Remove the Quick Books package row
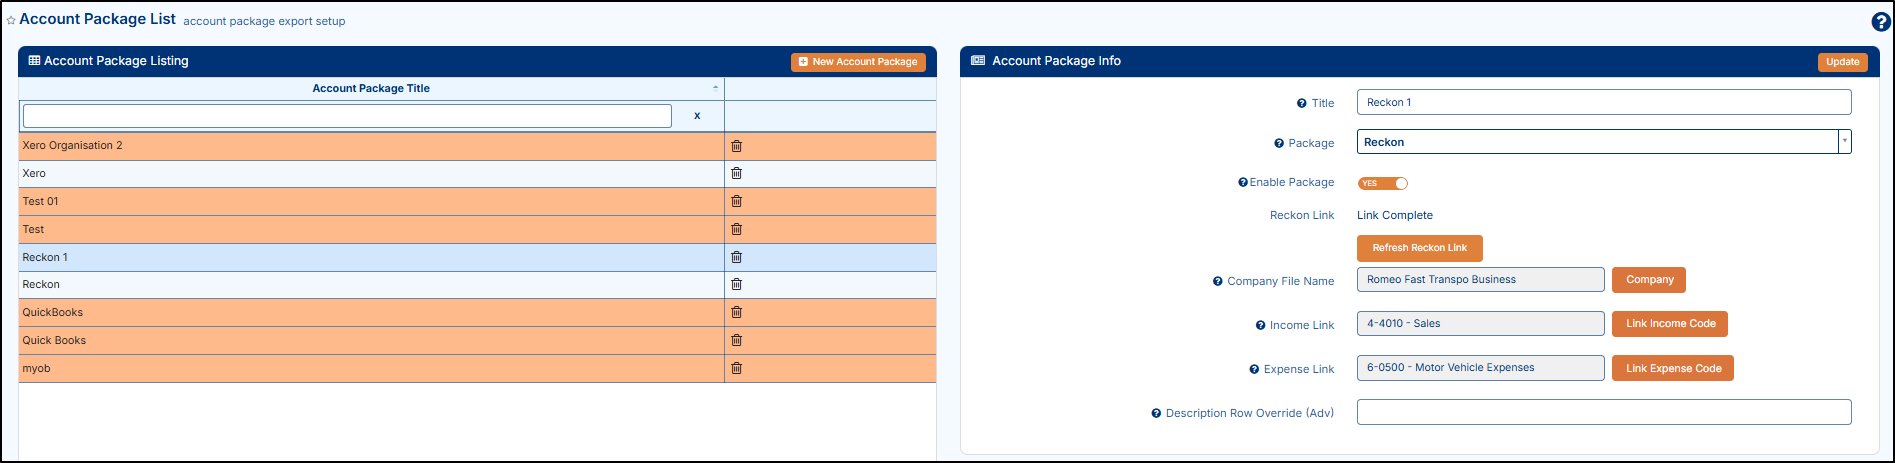Viewport: 1895px width, 463px height. [x=736, y=340]
